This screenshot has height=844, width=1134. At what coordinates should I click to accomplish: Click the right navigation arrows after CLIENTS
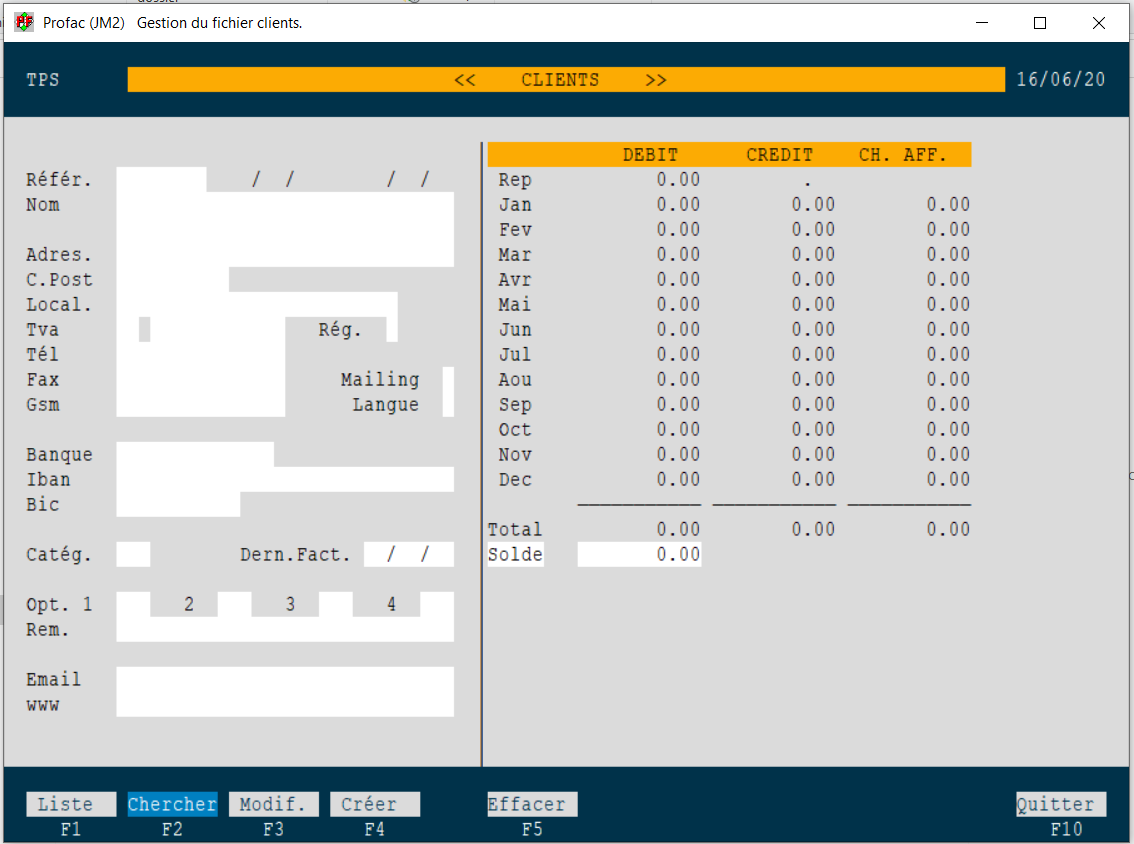click(x=656, y=79)
